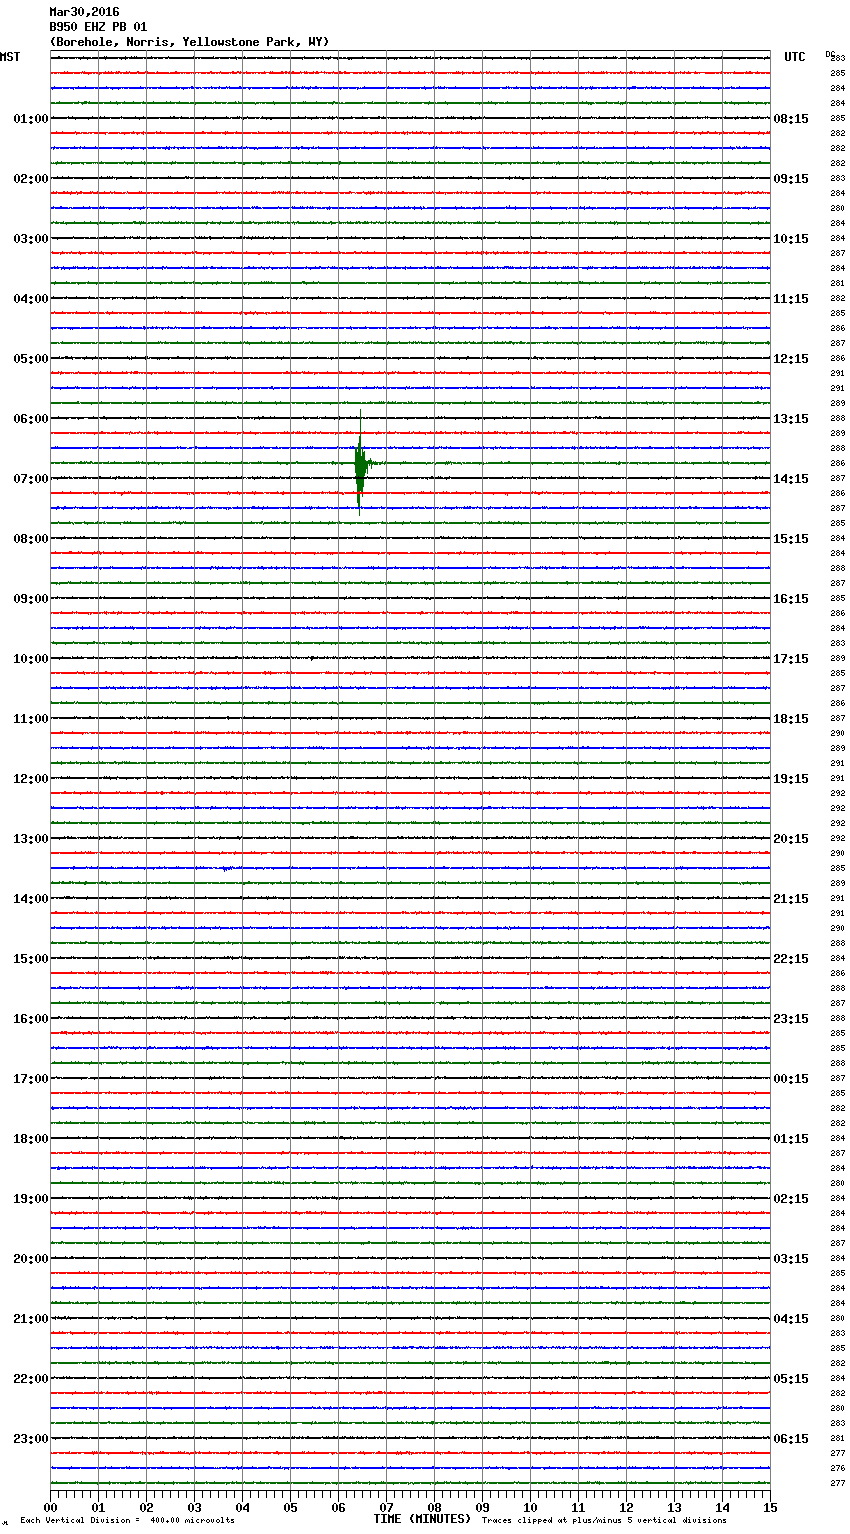Click minute 07 on the bottom axis

tap(386, 1507)
